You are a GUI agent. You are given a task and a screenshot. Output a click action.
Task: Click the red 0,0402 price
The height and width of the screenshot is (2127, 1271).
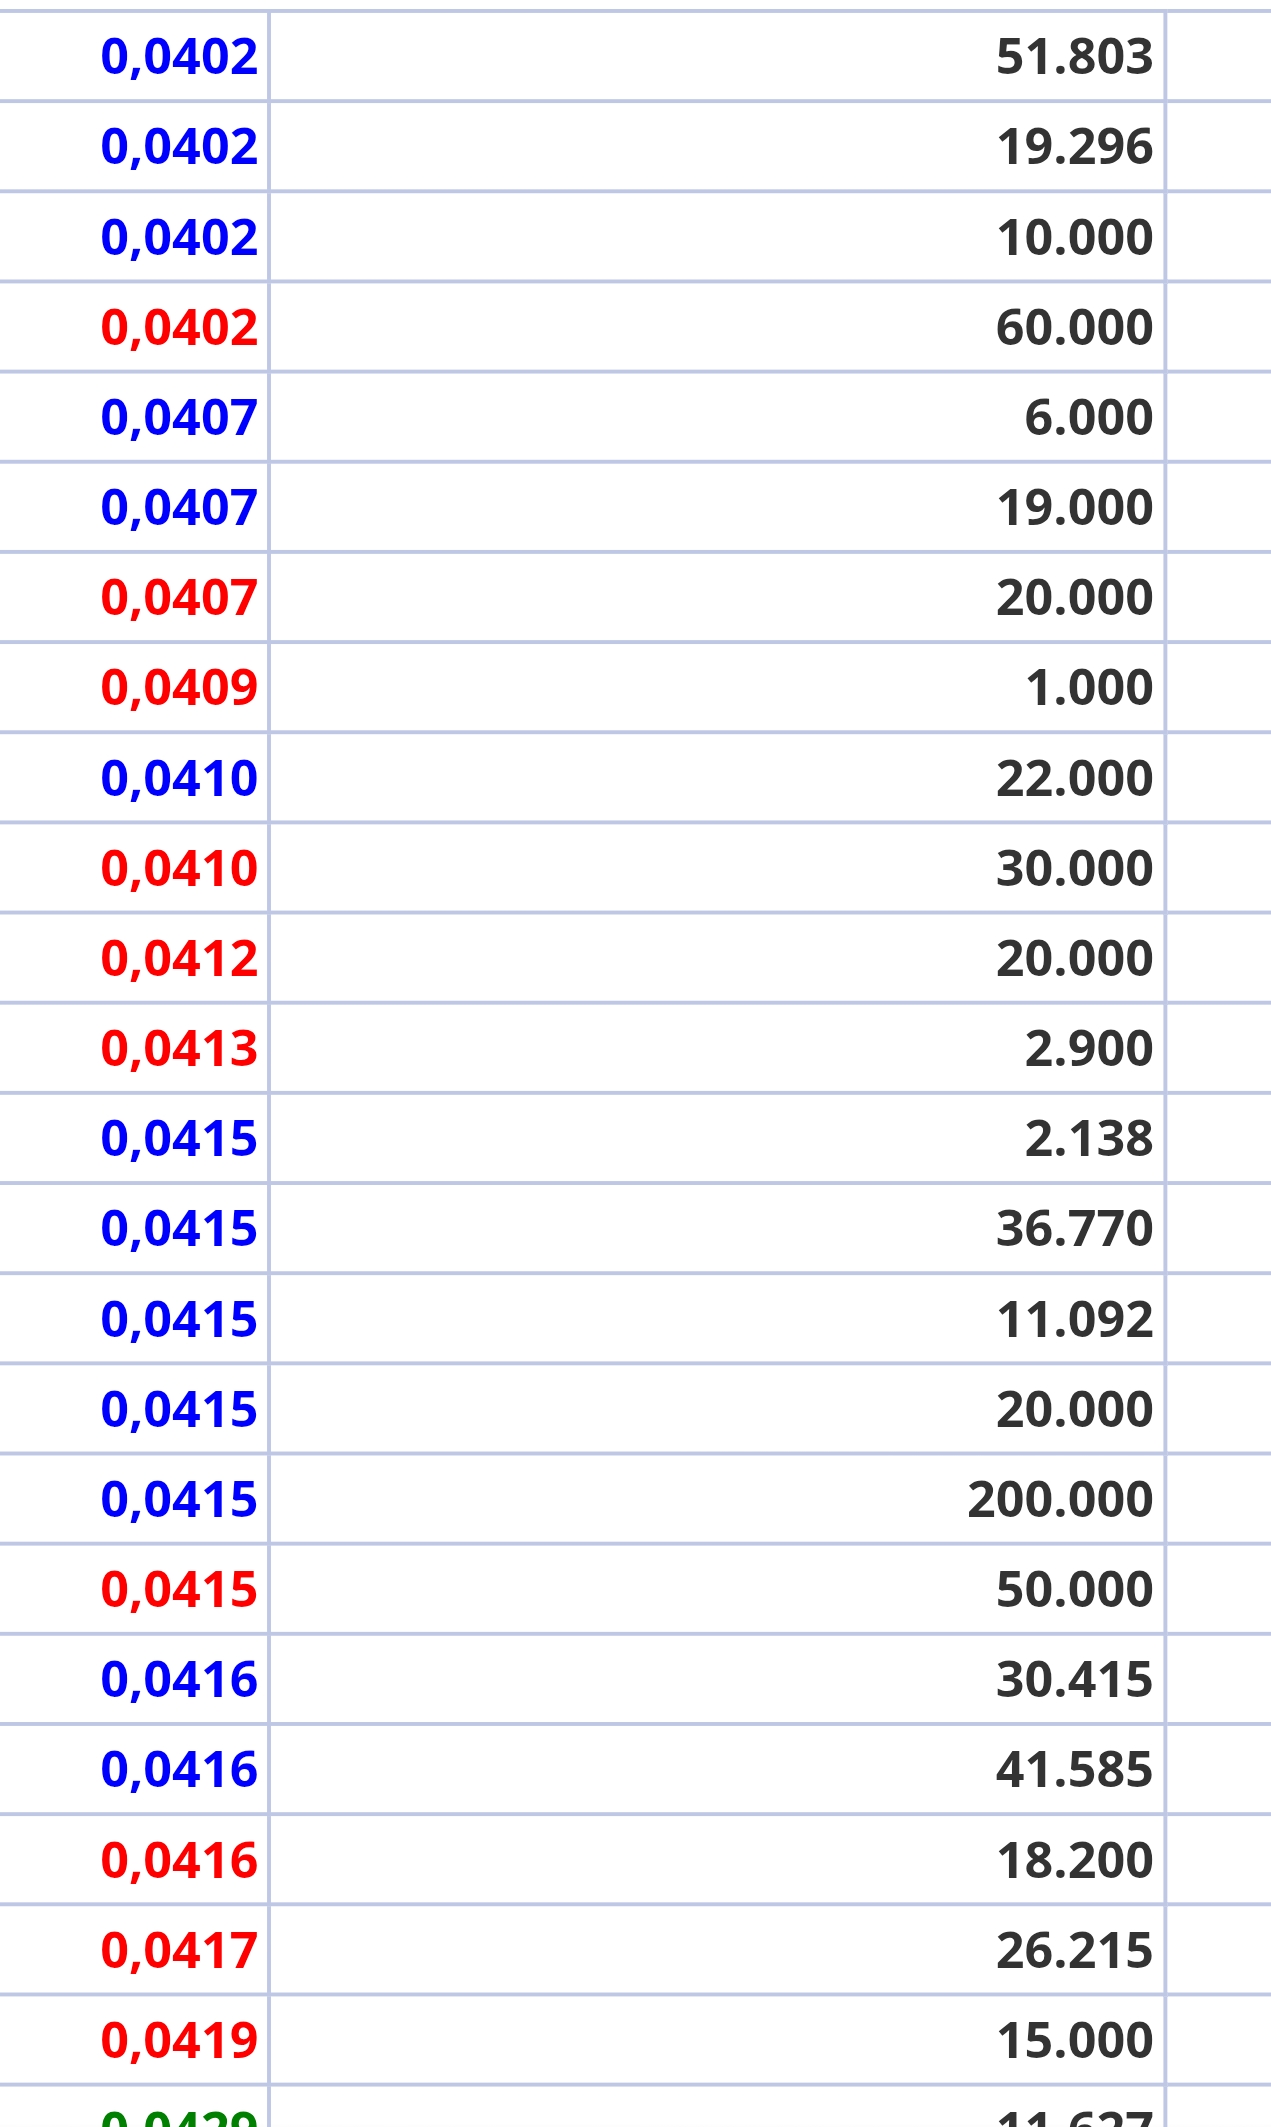[x=179, y=328]
